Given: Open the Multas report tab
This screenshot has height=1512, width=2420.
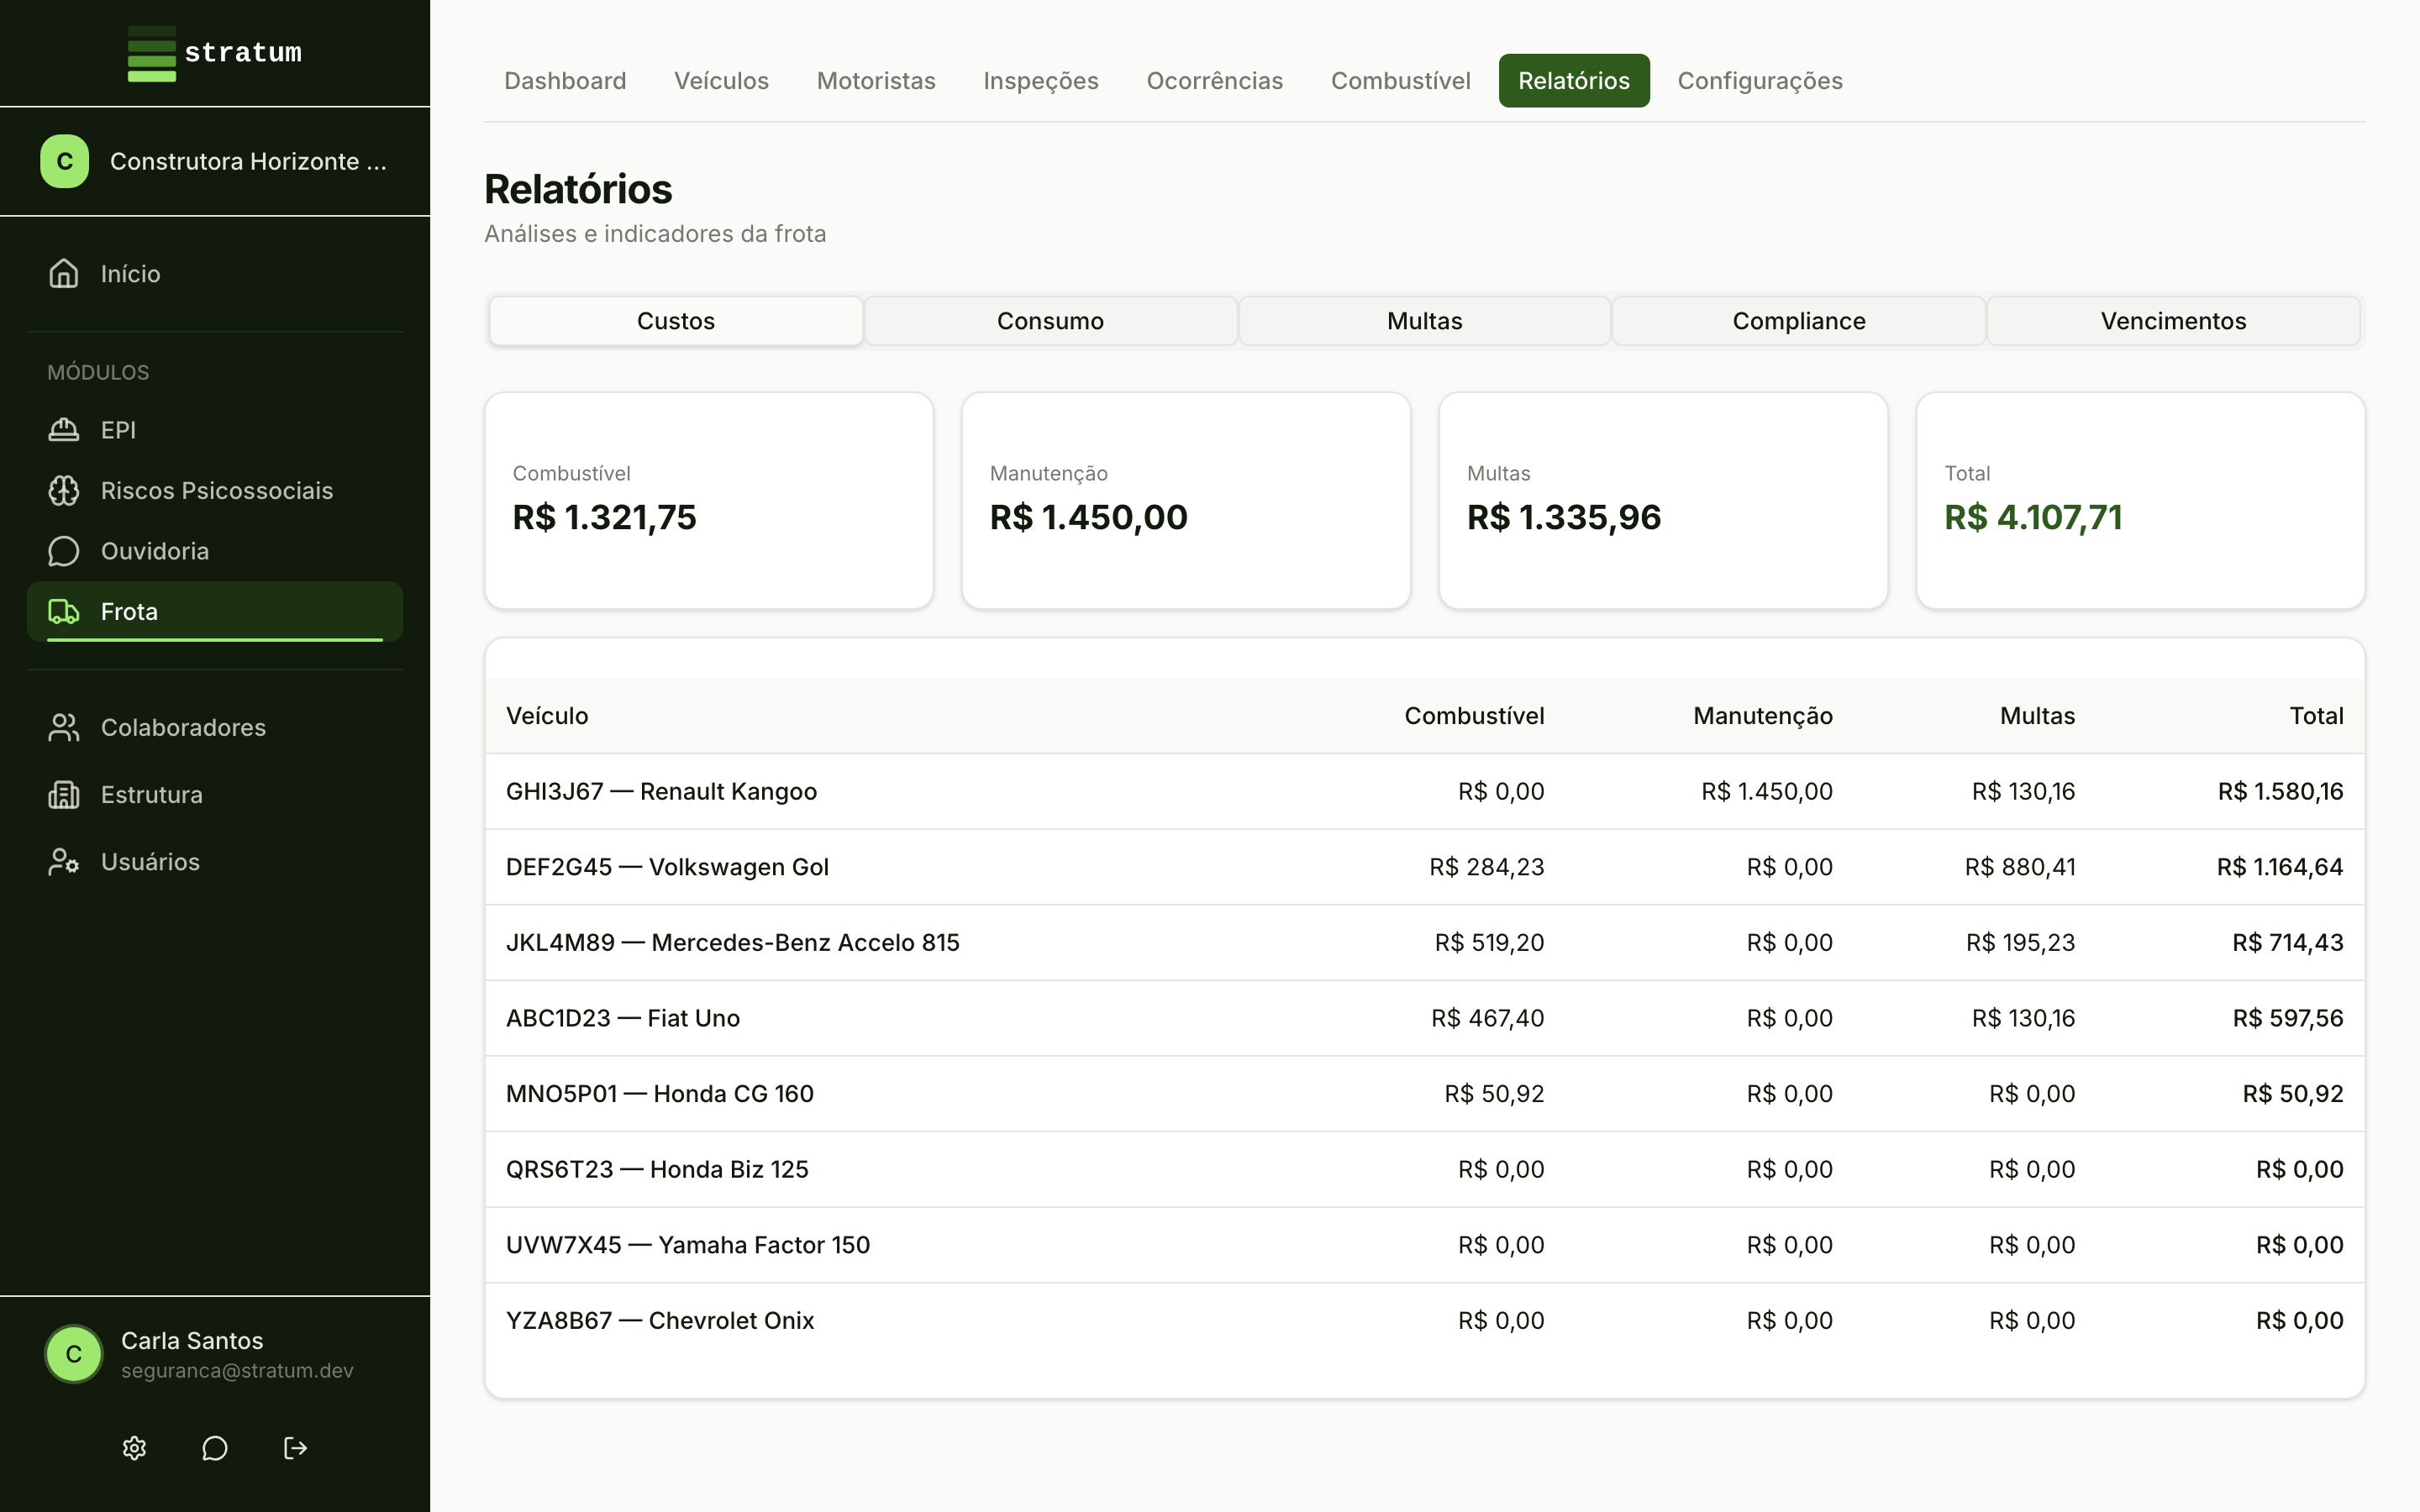Looking at the screenshot, I should pyautogui.click(x=1424, y=321).
